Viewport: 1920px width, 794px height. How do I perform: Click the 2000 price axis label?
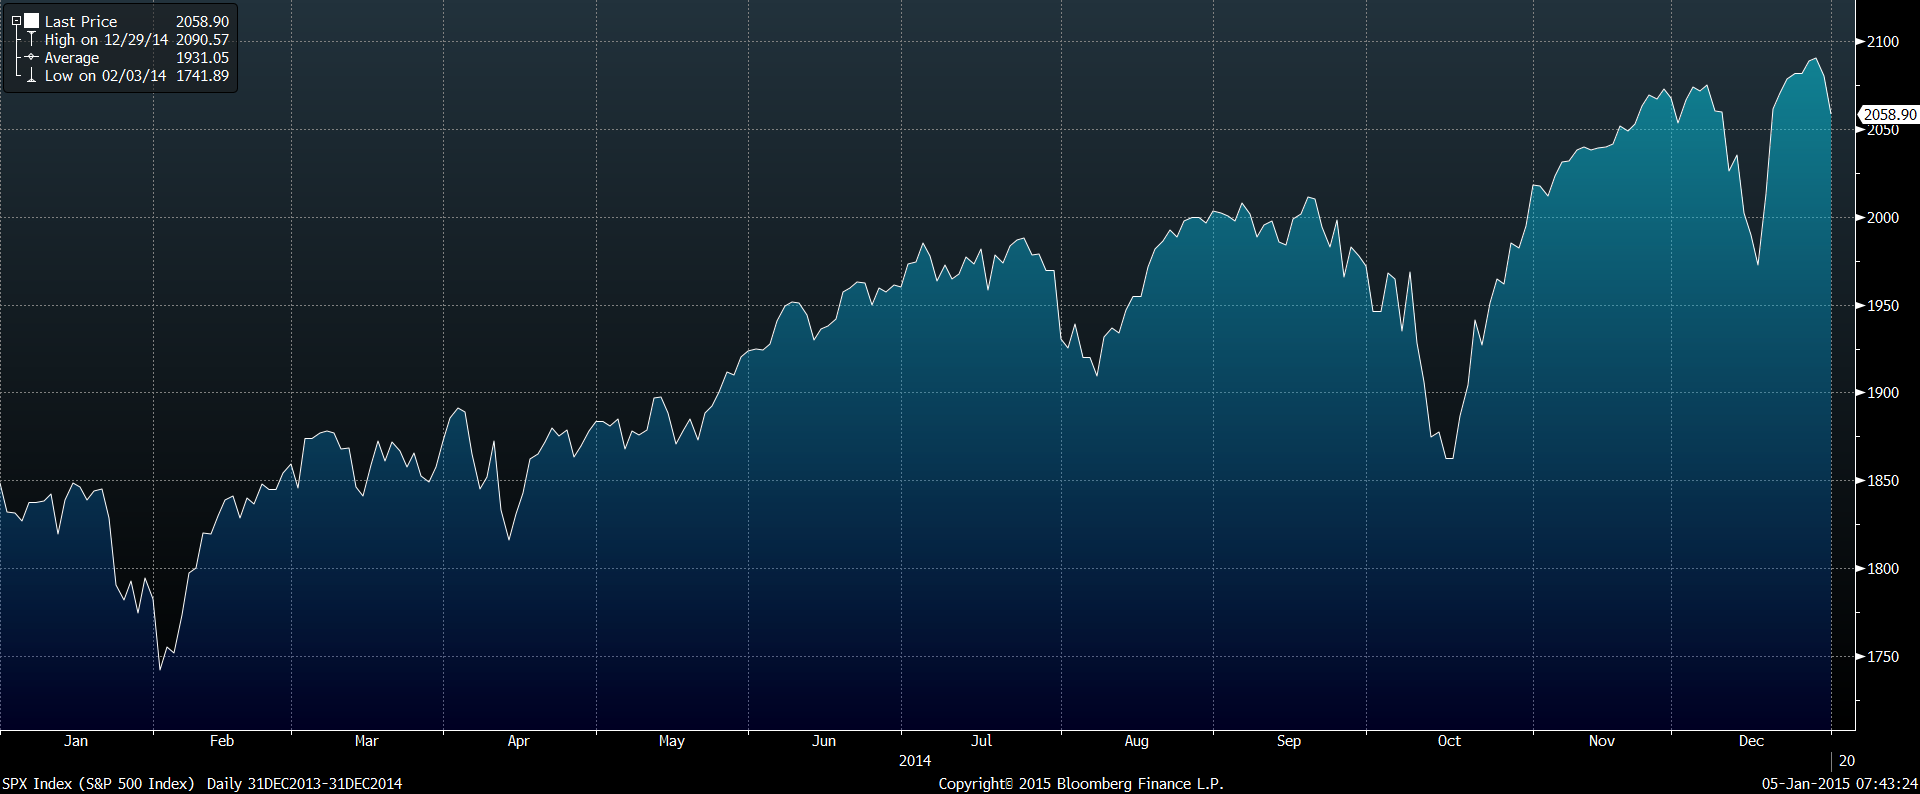point(1883,218)
